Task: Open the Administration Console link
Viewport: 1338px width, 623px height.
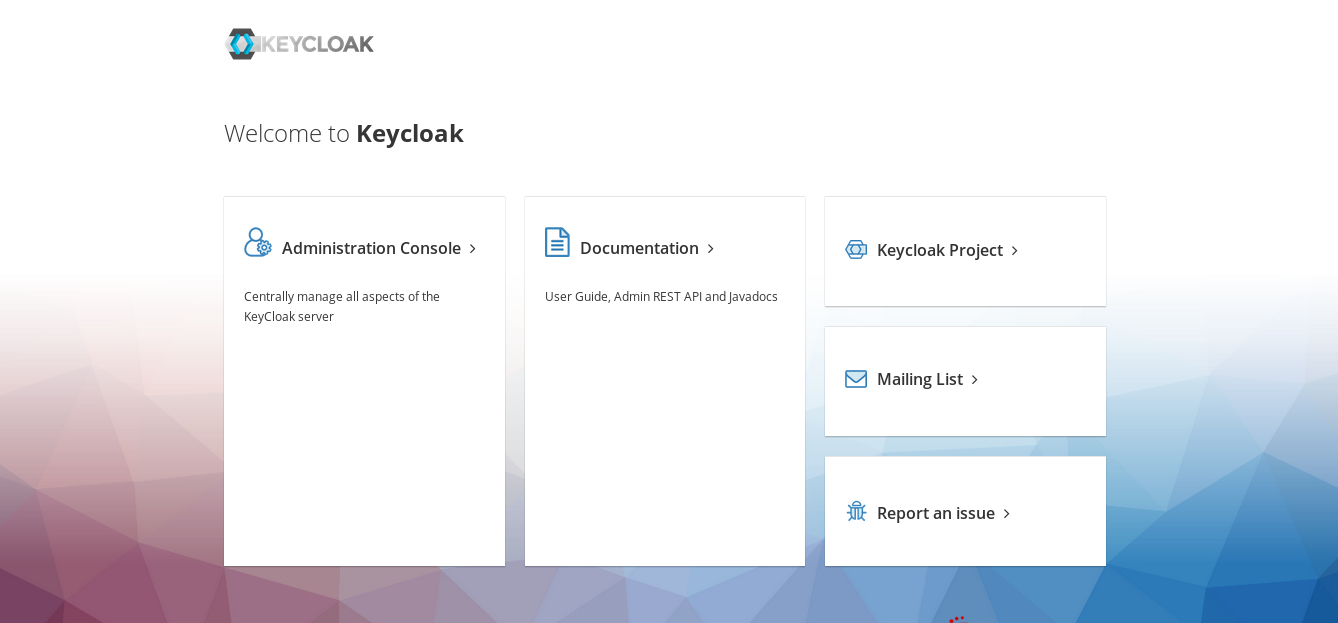Action: tap(371, 248)
